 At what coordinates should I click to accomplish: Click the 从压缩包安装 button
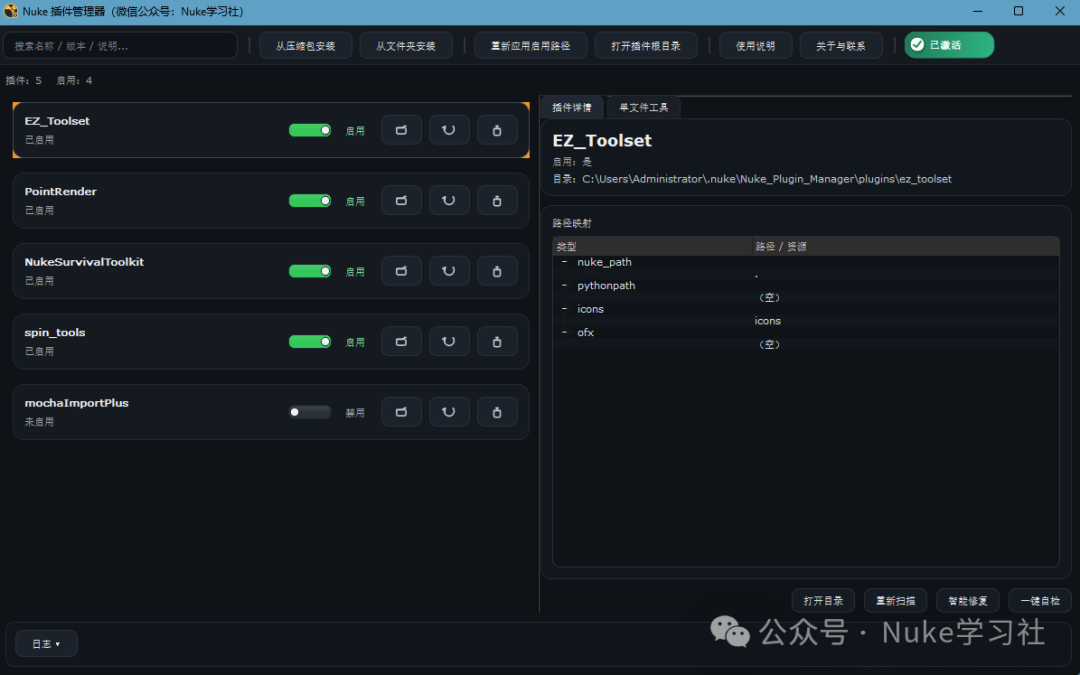click(305, 45)
